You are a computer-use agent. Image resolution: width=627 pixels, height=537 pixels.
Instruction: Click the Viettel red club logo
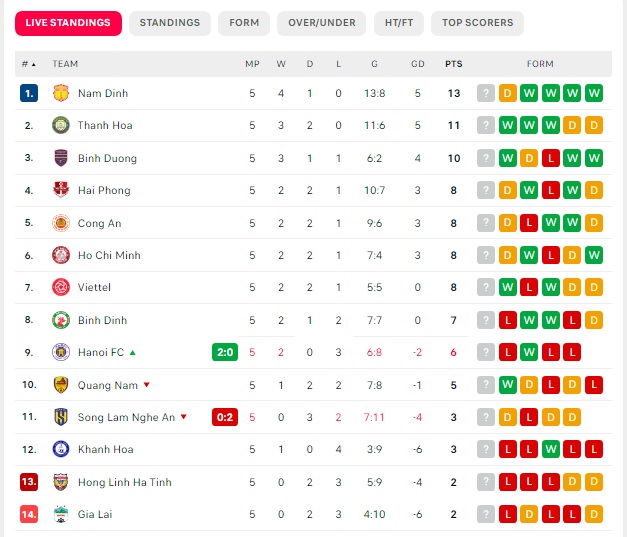coord(61,287)
